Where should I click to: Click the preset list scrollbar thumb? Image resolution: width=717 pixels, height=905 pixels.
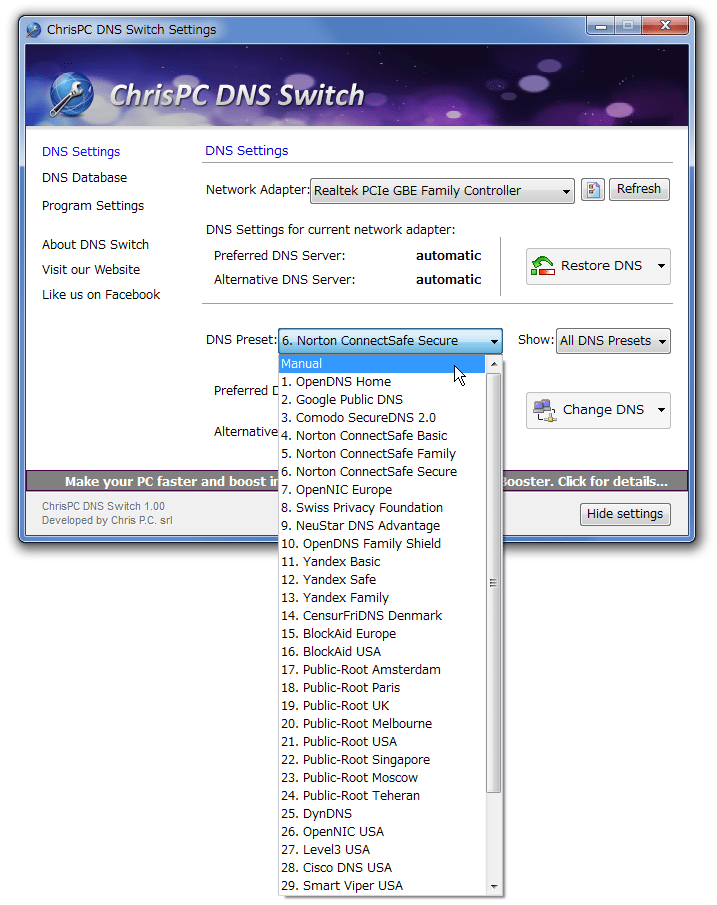click(x=494, y=583)
